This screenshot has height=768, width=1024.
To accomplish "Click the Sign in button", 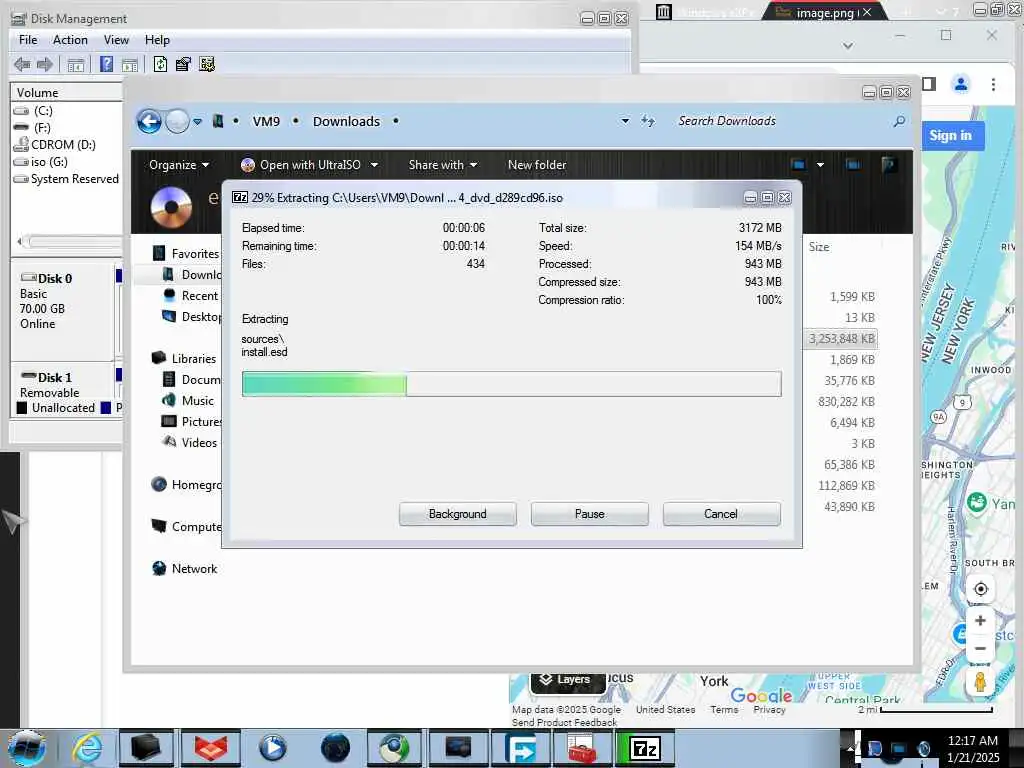I will click(951, 135).
